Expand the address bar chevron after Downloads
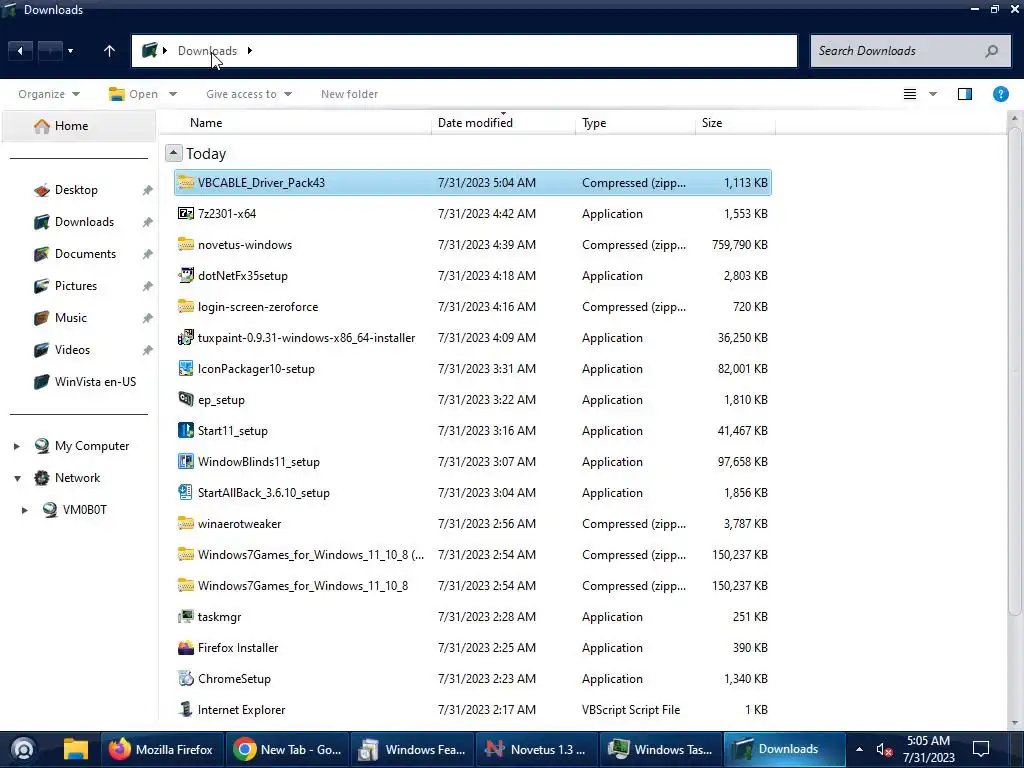 (249, 51)
